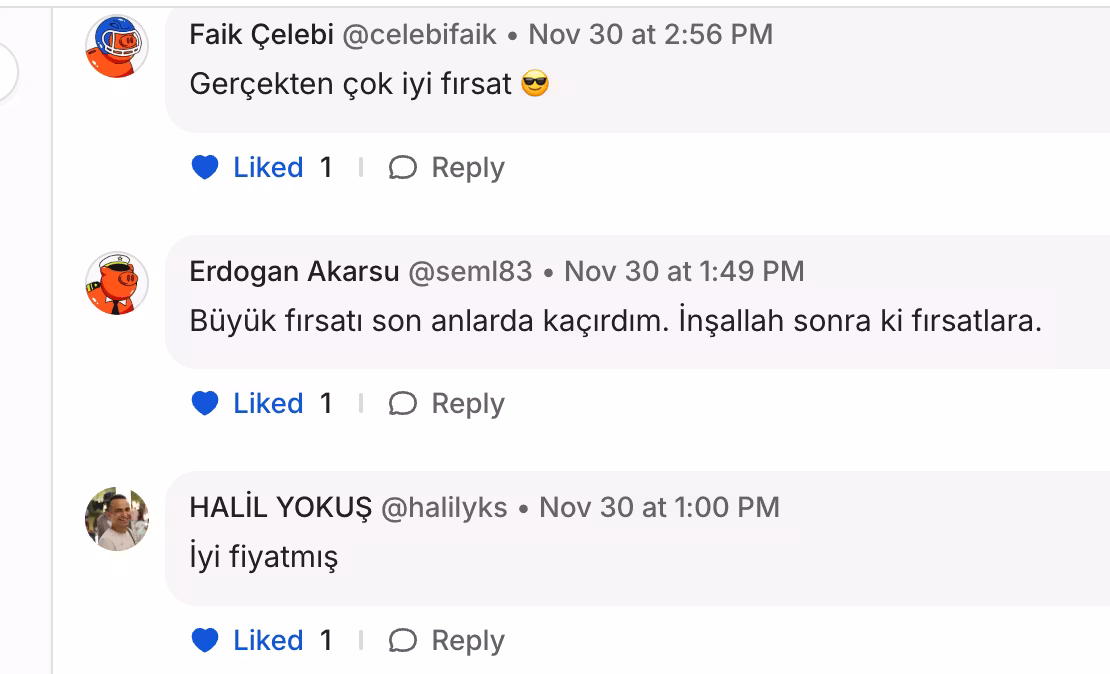Click the reply bubble icon under Faik Çelebi's comment

tap(402, 168)
